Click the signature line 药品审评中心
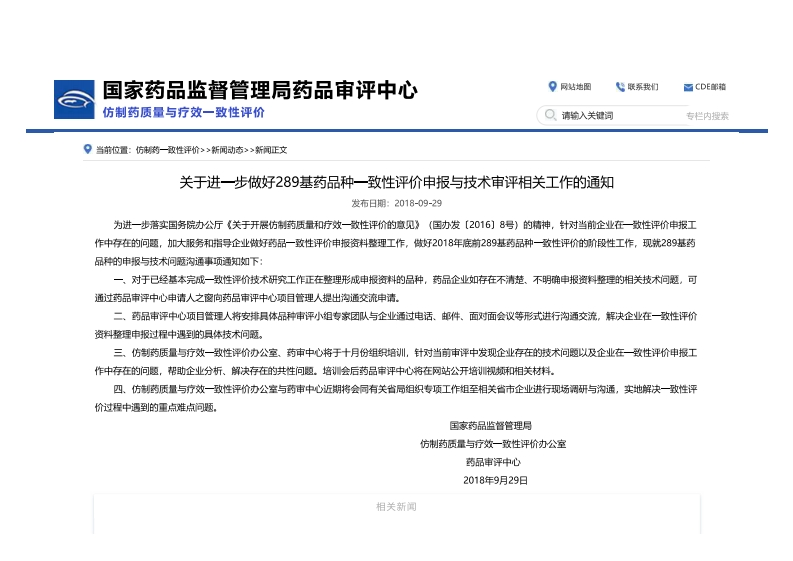793x561 pixels. click(493, 462)
